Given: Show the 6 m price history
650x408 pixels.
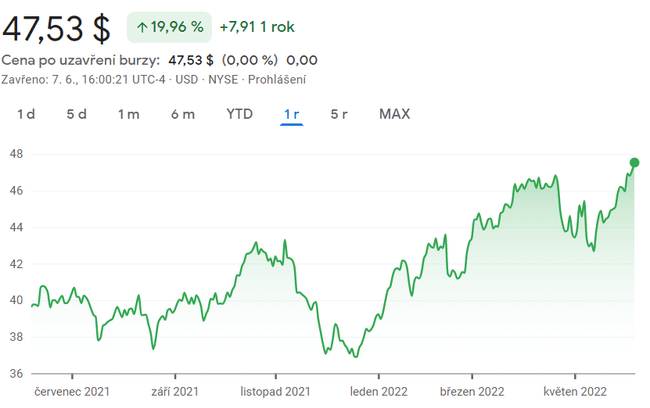Looking at the screenshot, I should (183, 114).
